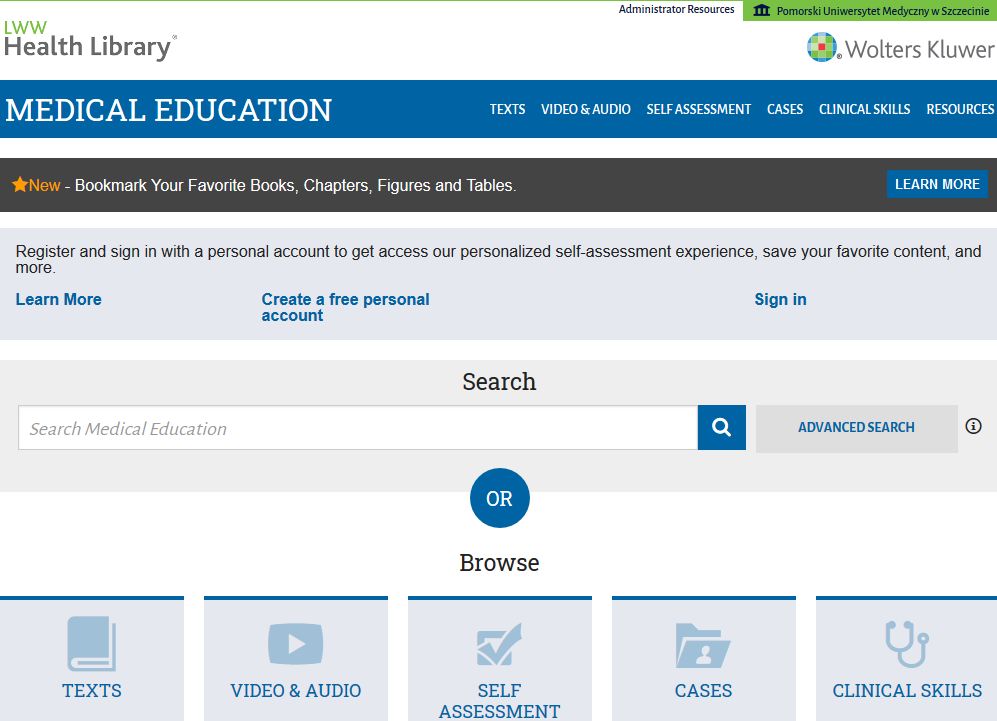Image resolution: width=997 pixels, height=721 pixels.
Task: Open the ADVANCED SEARCH page
Action: [856, 427]
